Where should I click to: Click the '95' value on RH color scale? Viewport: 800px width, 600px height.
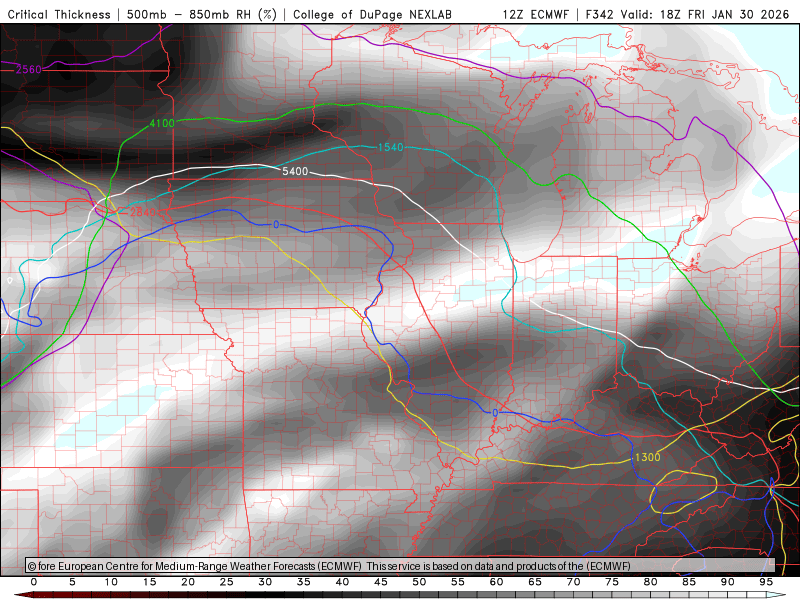click(766, 582)
